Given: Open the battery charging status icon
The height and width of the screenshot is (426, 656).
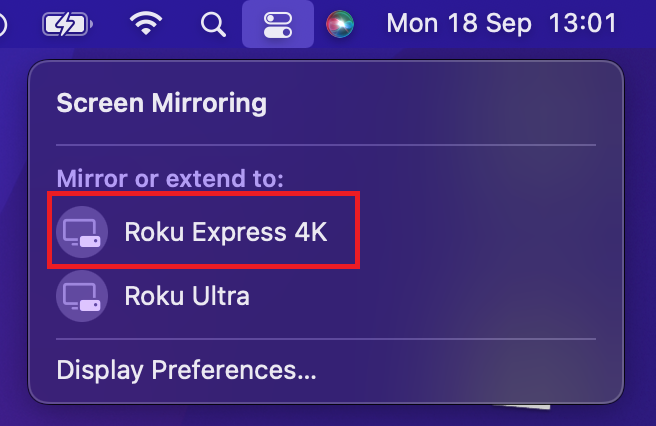Looking at the screenshot, I should pos(67,24).
